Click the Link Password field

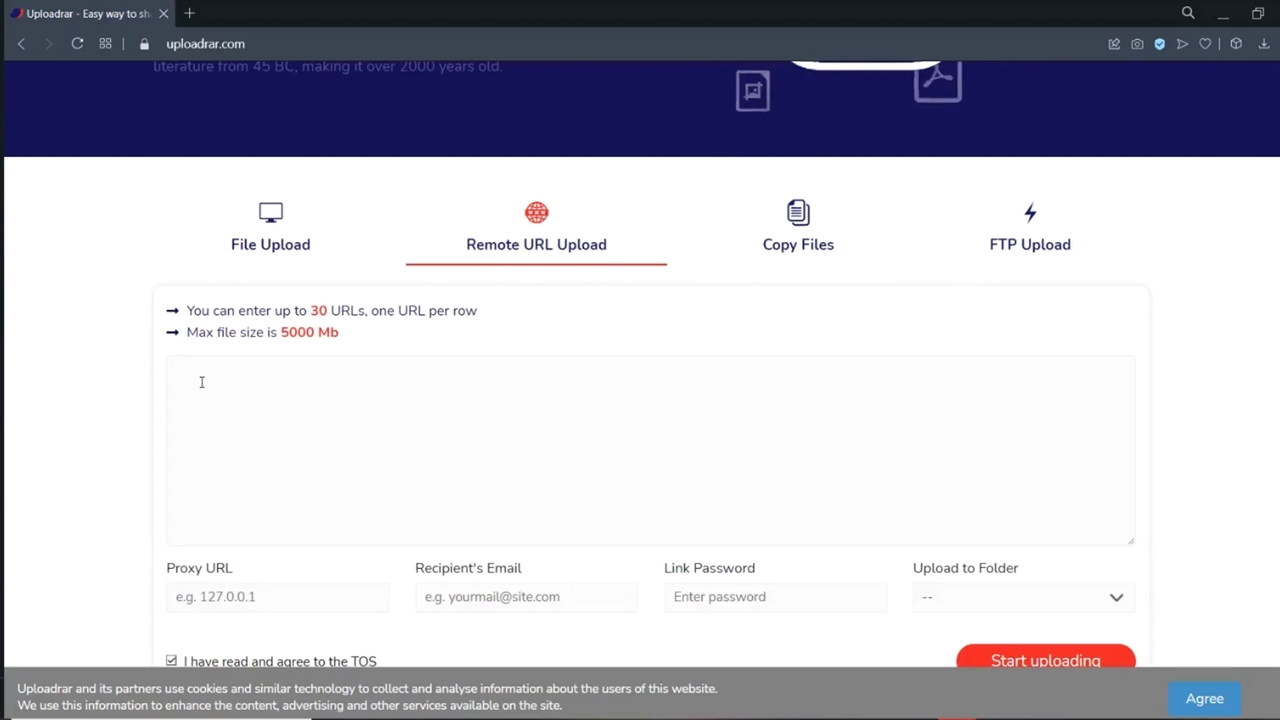tap(775, 597)
